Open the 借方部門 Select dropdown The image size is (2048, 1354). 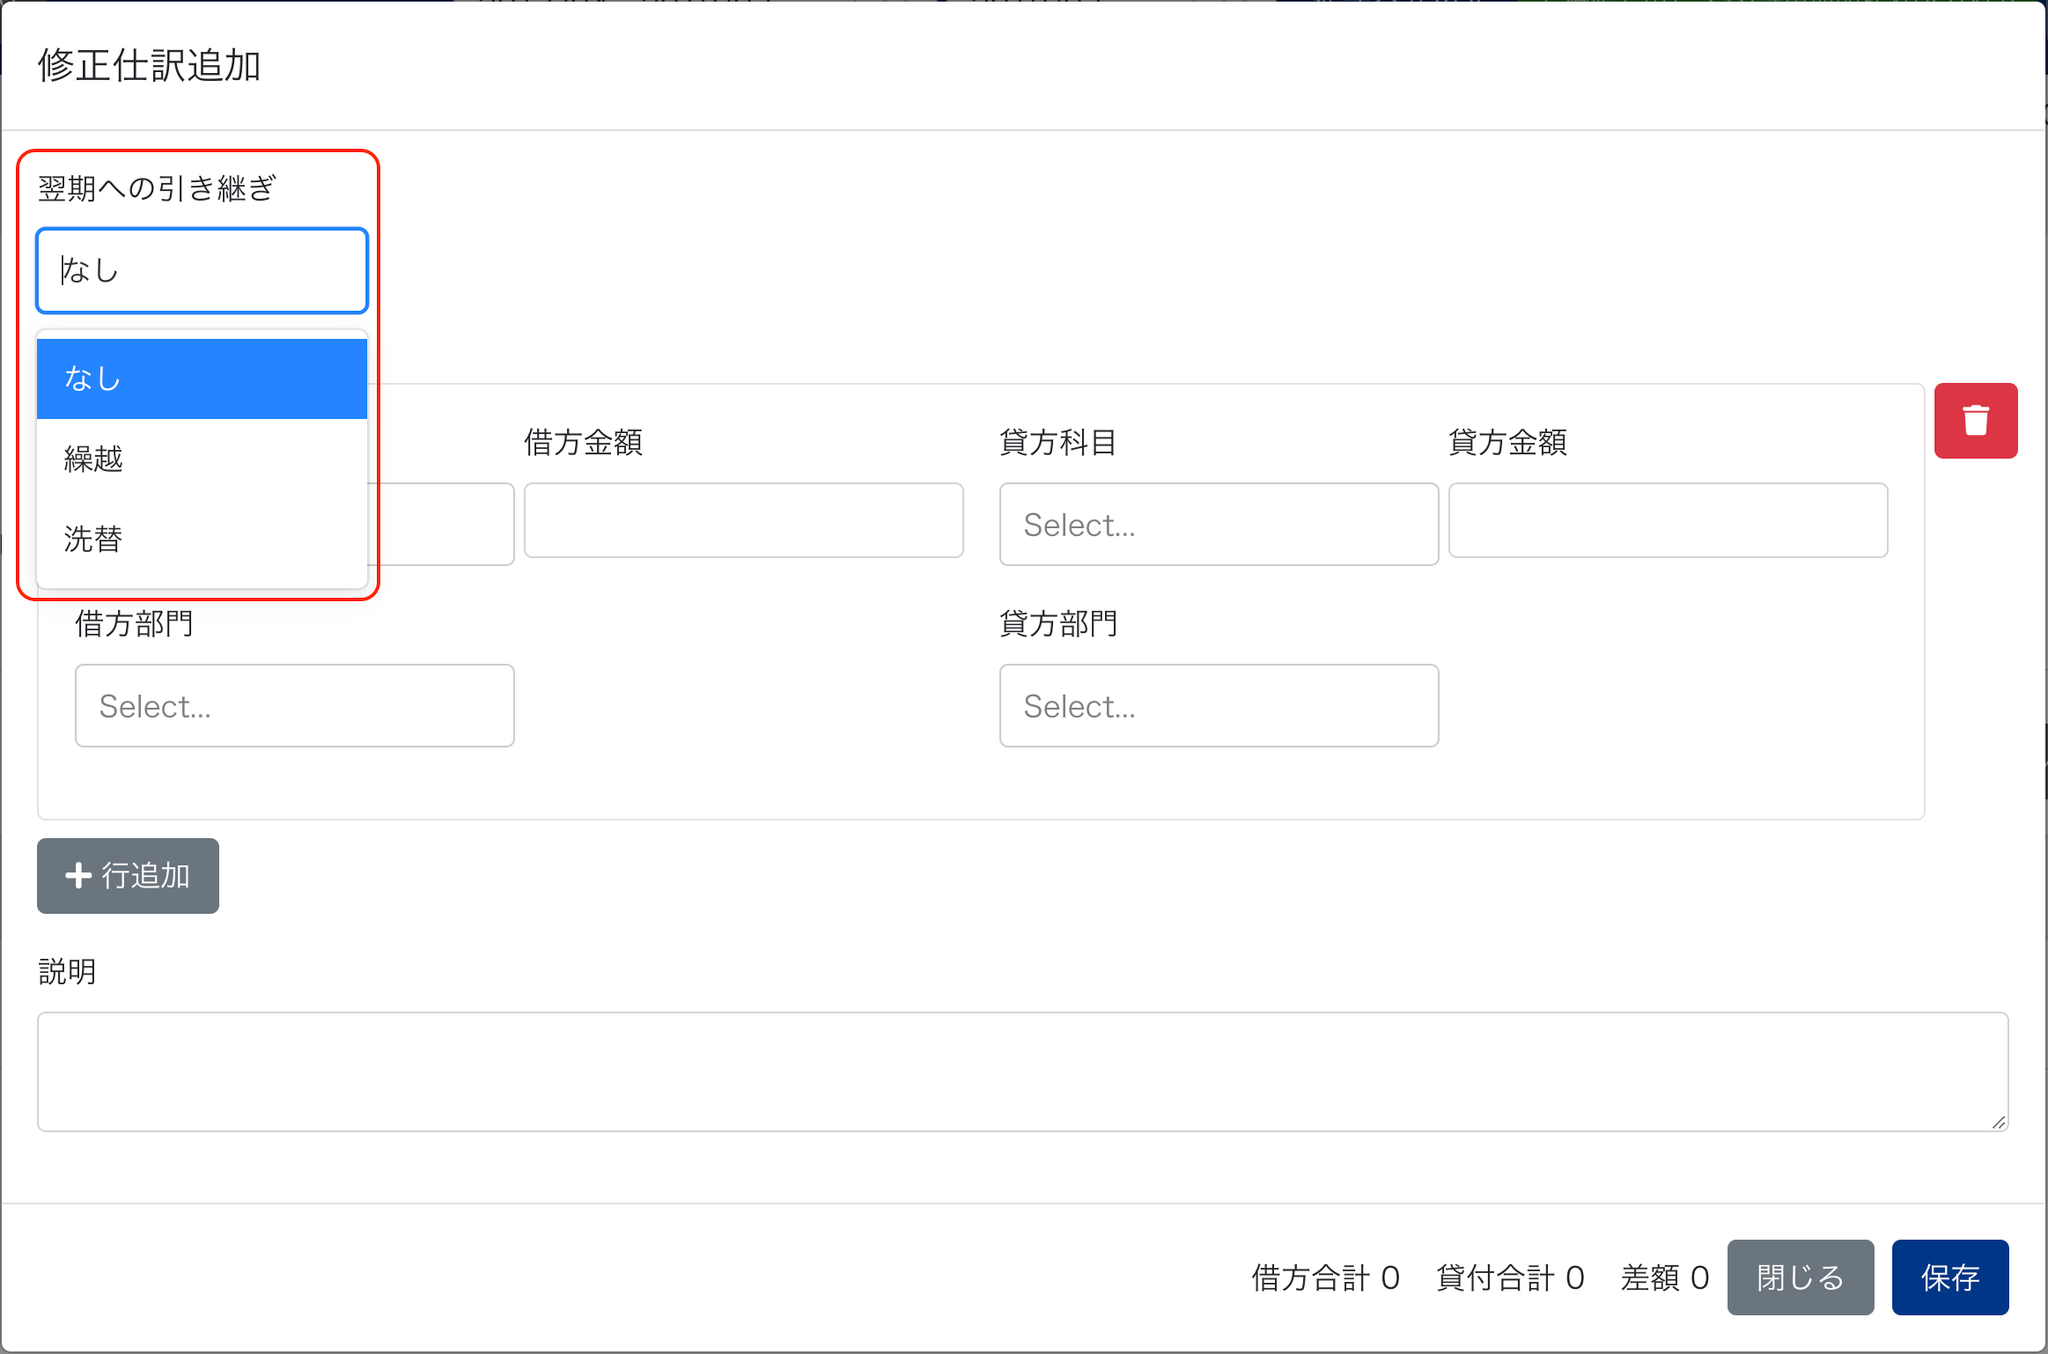click(x=294, y=706)
